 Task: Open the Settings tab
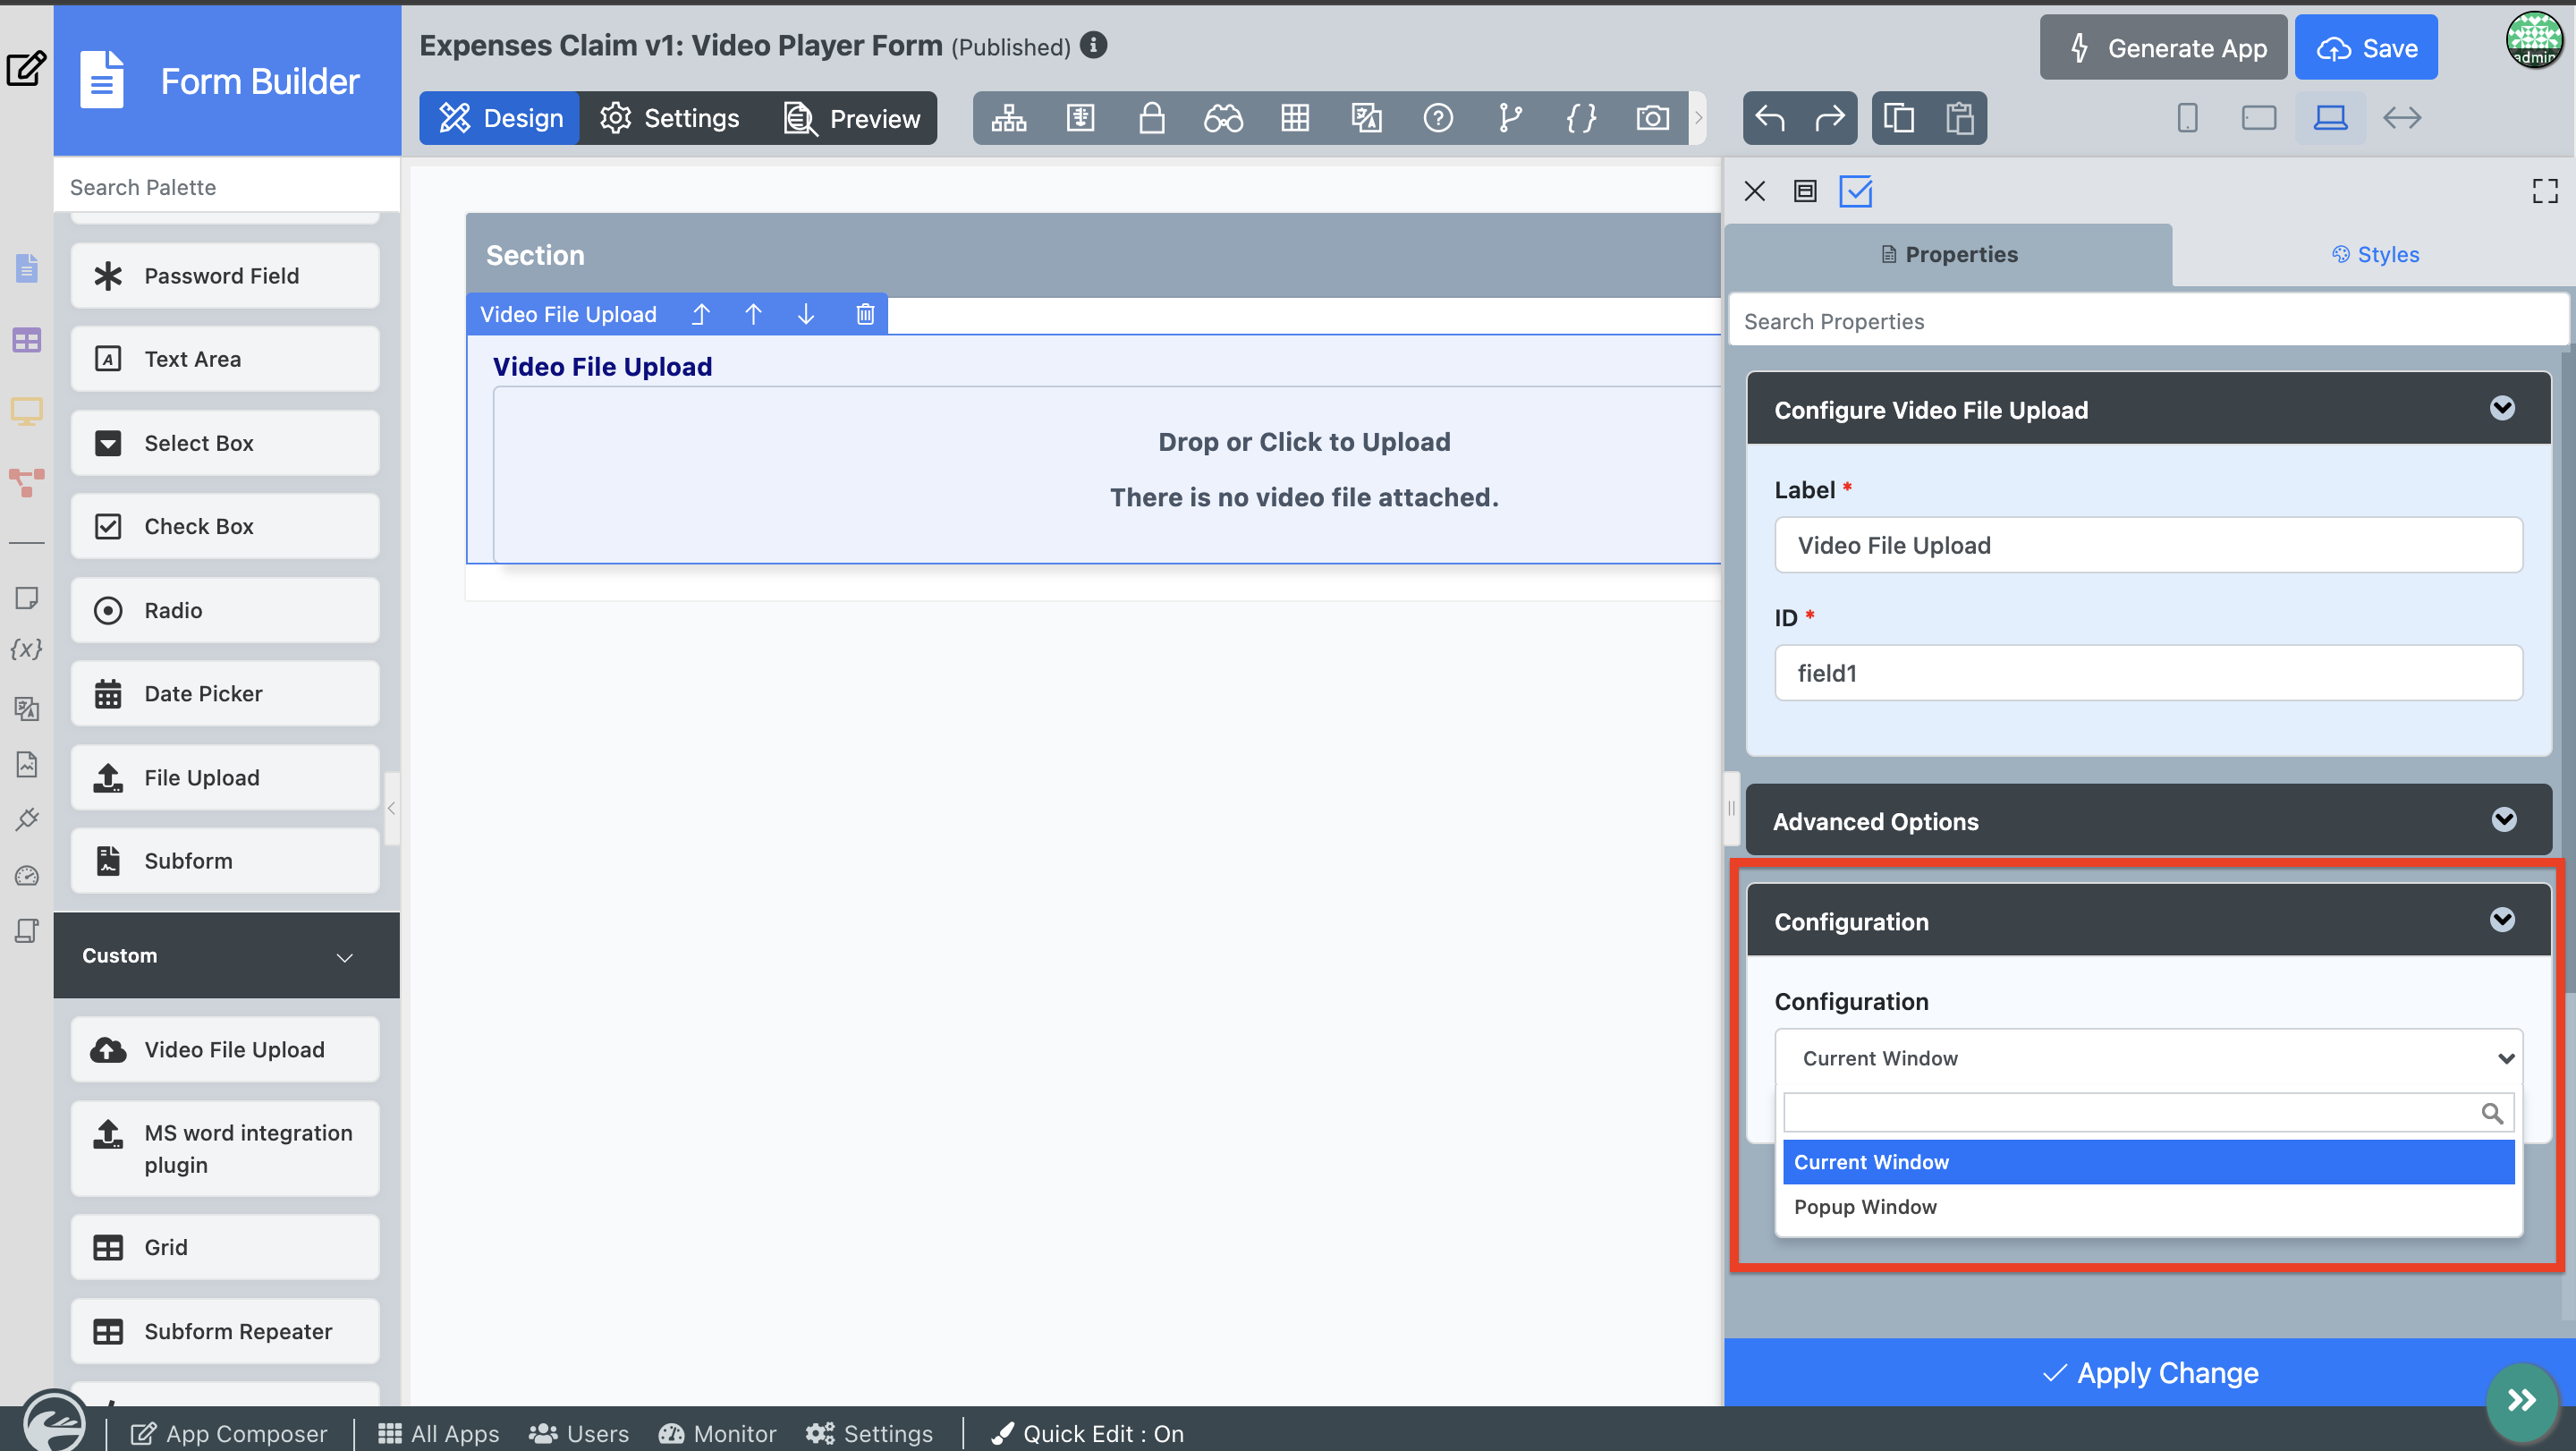pos(669,118)
